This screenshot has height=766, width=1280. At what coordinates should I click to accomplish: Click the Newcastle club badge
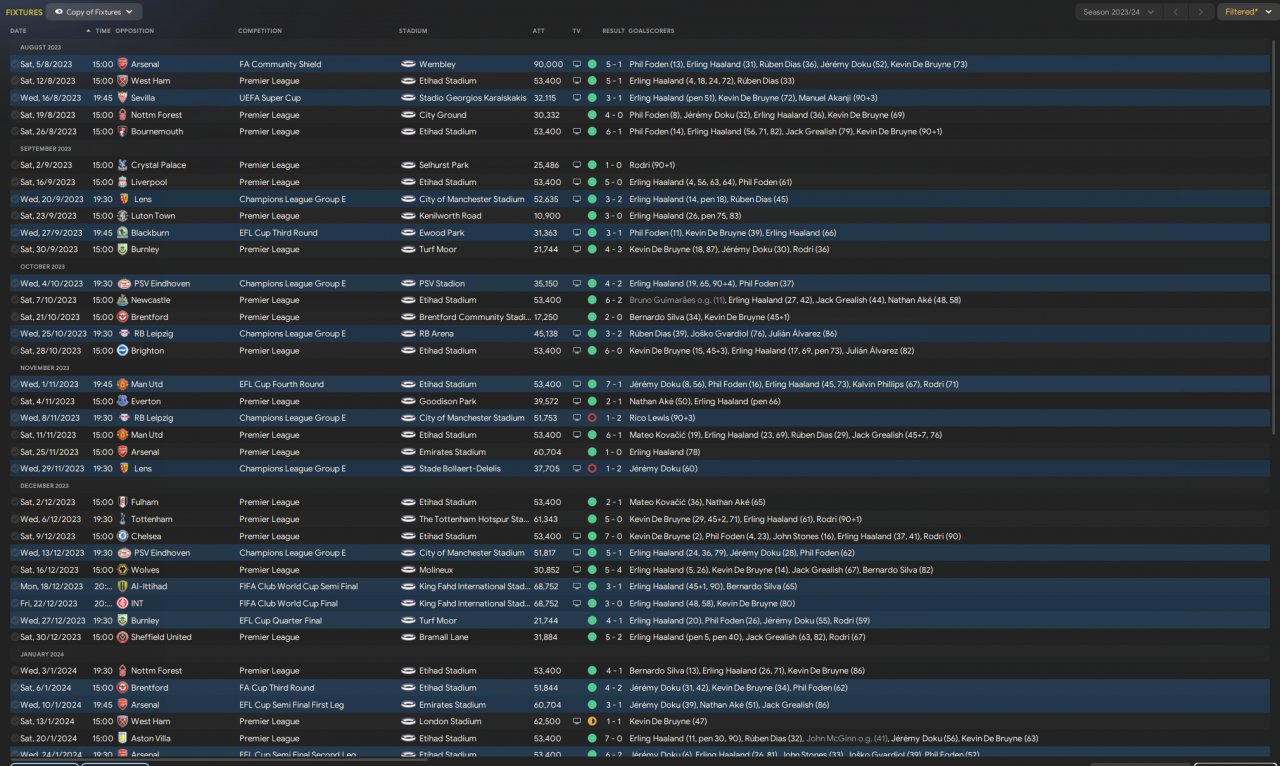coord(123,300)
